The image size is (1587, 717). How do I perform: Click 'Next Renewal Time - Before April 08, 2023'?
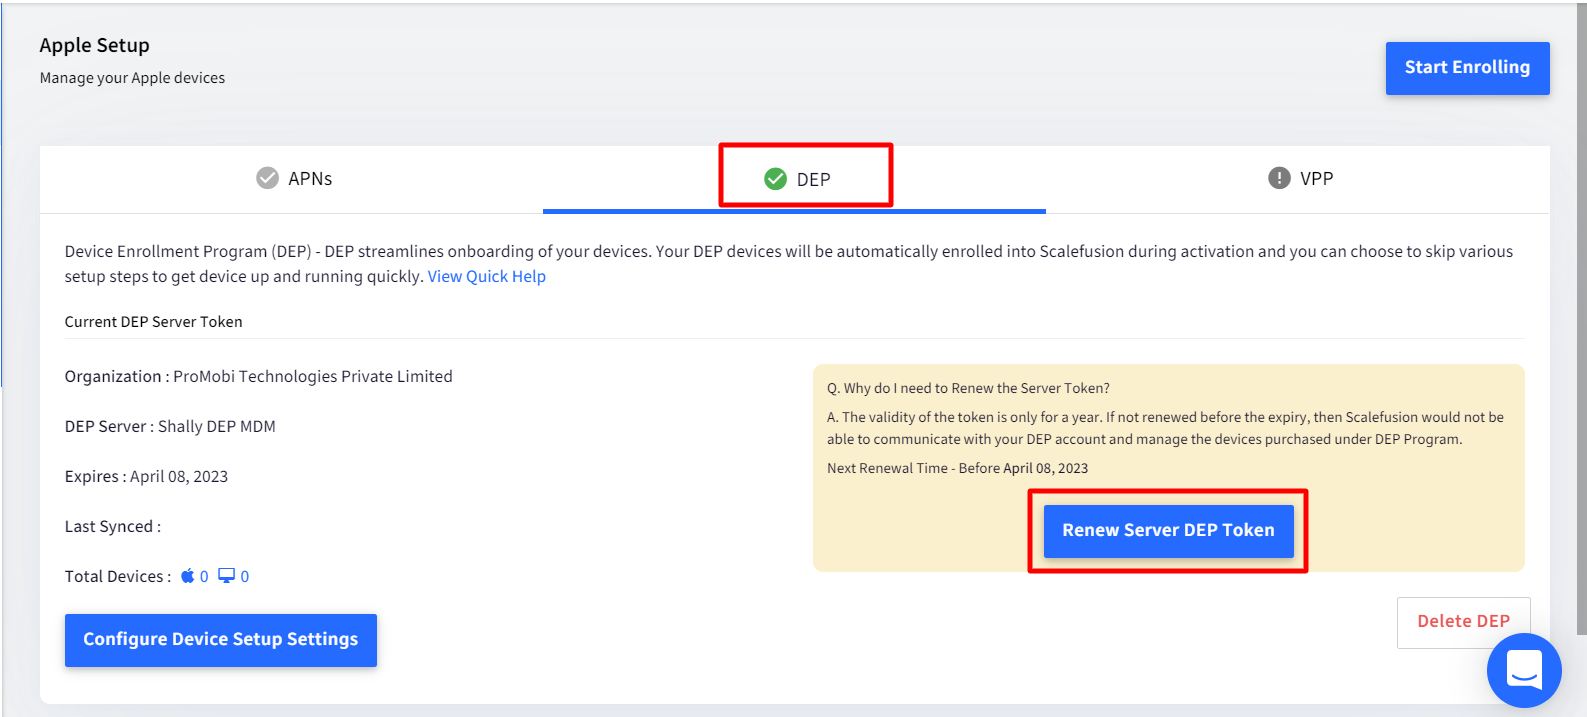pyautogui.click(x=957, y=469)
